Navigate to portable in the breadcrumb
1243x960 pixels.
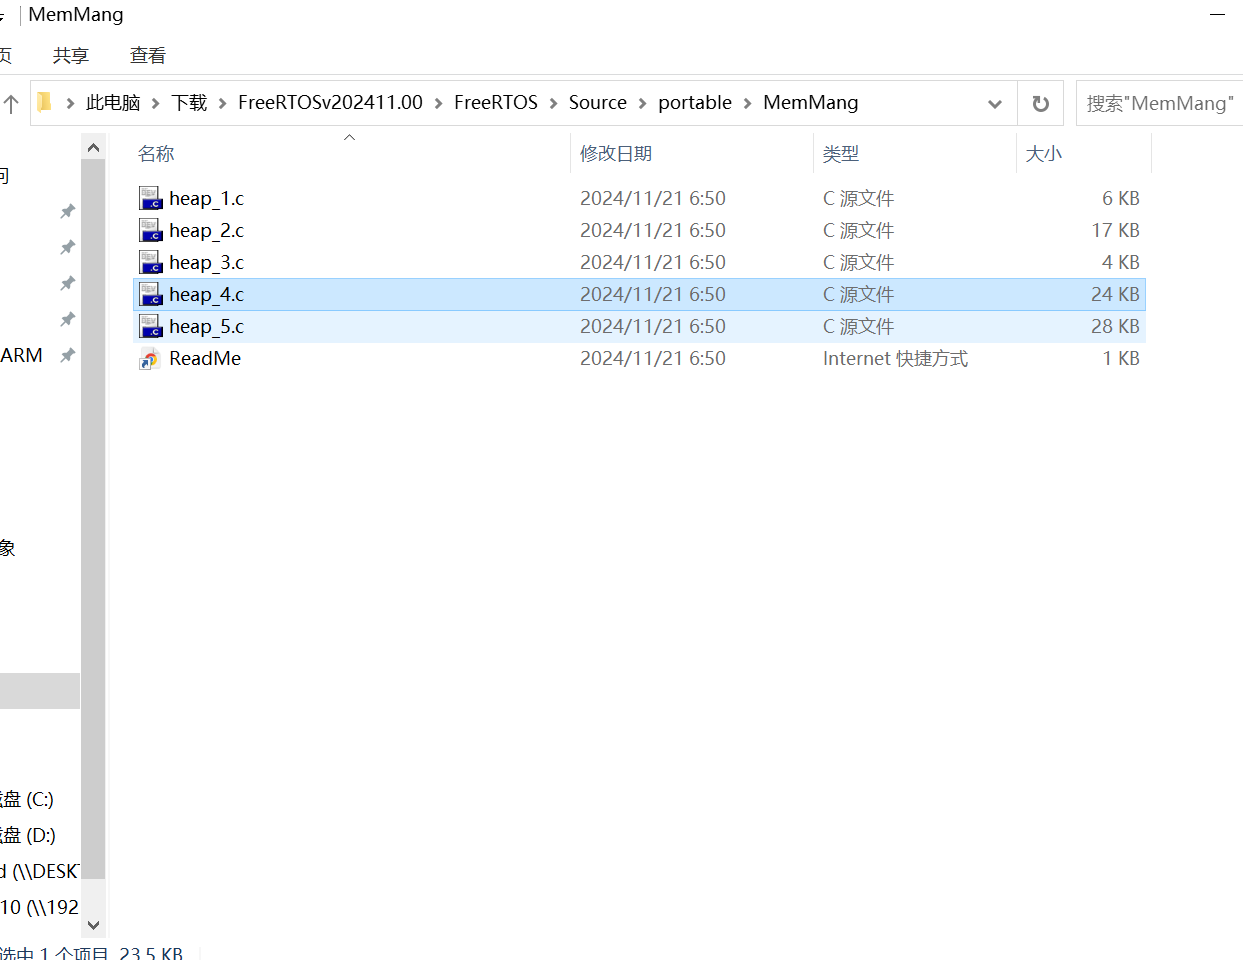point(695,102)
